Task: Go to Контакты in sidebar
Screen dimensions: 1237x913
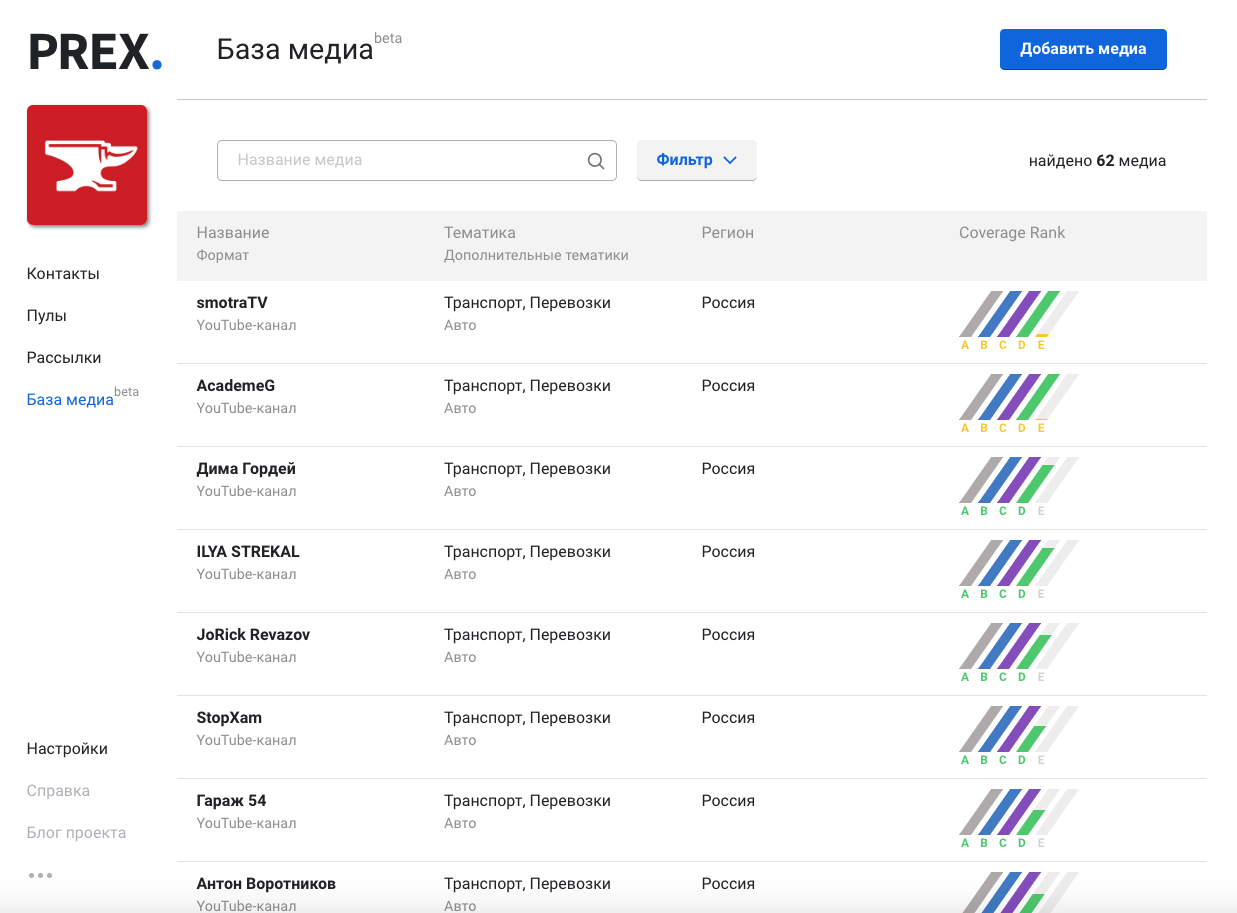Action: pos(63,274)
